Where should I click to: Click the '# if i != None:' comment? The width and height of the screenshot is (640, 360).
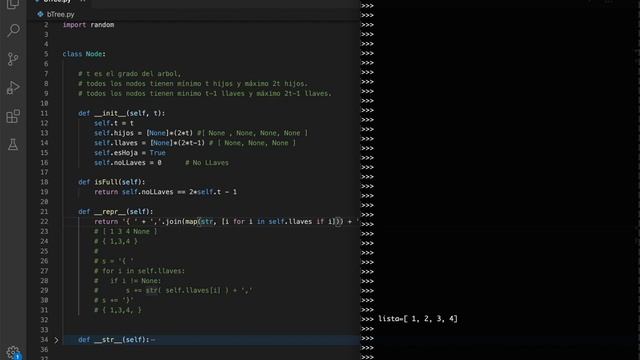point(127,281)
